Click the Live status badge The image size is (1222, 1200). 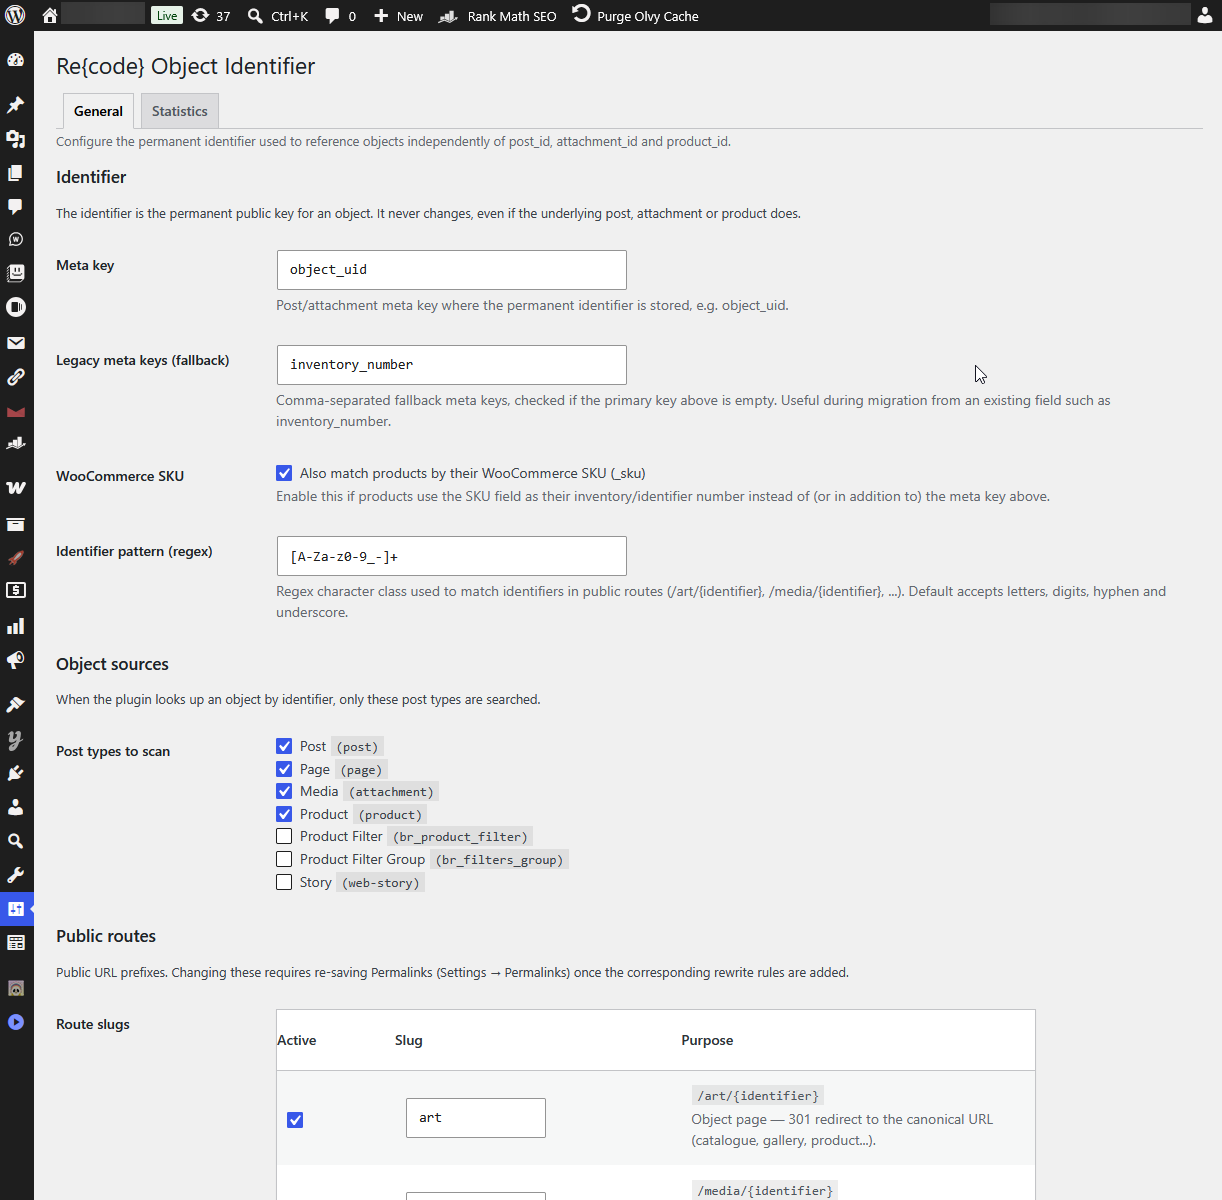click(x=167, y=15)
